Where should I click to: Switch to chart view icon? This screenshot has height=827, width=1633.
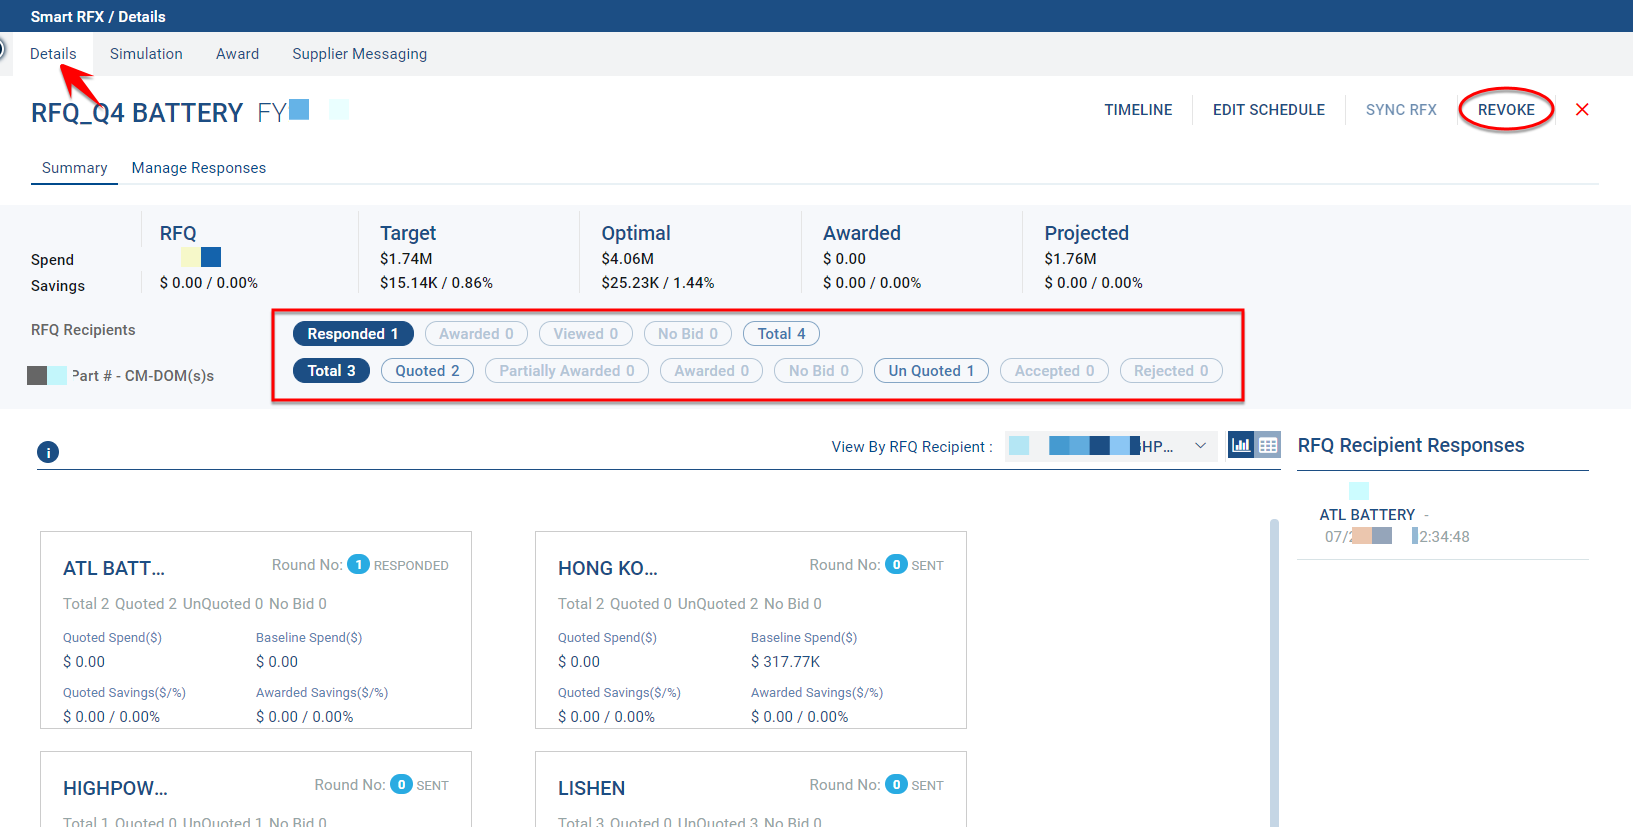pos(1241,445)
